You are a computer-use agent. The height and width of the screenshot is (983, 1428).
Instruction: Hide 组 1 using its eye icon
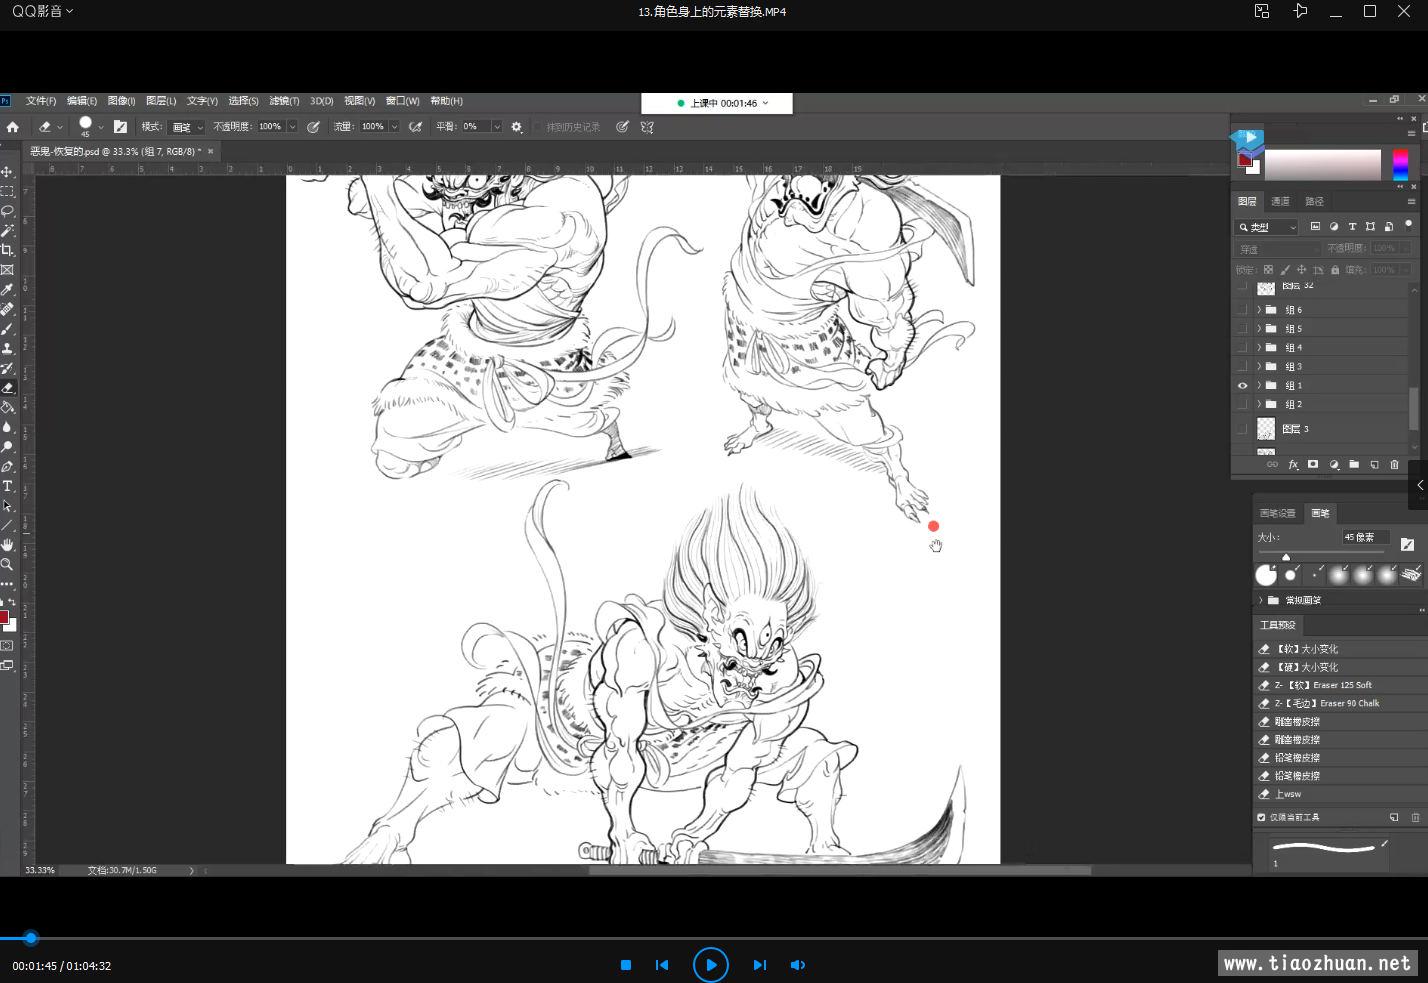1243,386
